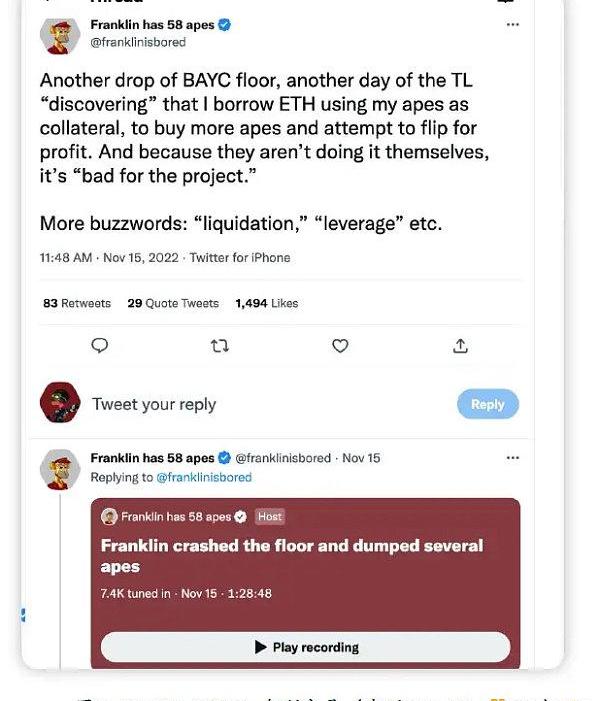View the 83 Retweets list
This screenshot has height=701, width=600.
pyautogui.click(x=77, y=303)
